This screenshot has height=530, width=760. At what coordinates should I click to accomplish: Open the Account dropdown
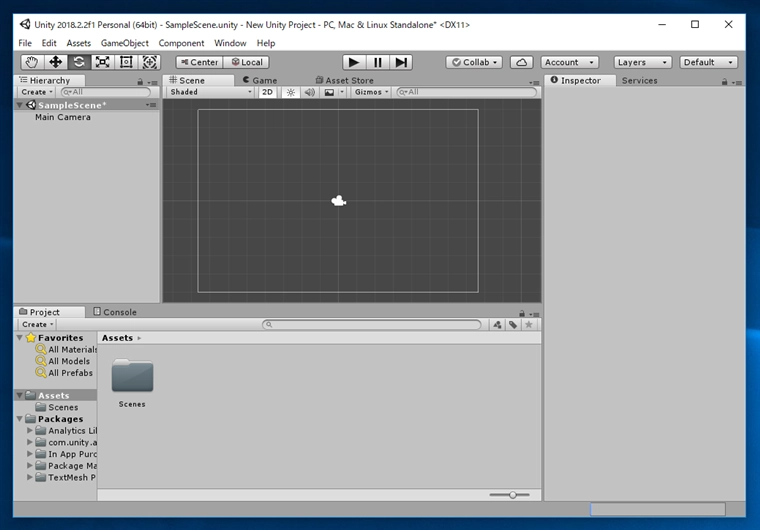570,62
